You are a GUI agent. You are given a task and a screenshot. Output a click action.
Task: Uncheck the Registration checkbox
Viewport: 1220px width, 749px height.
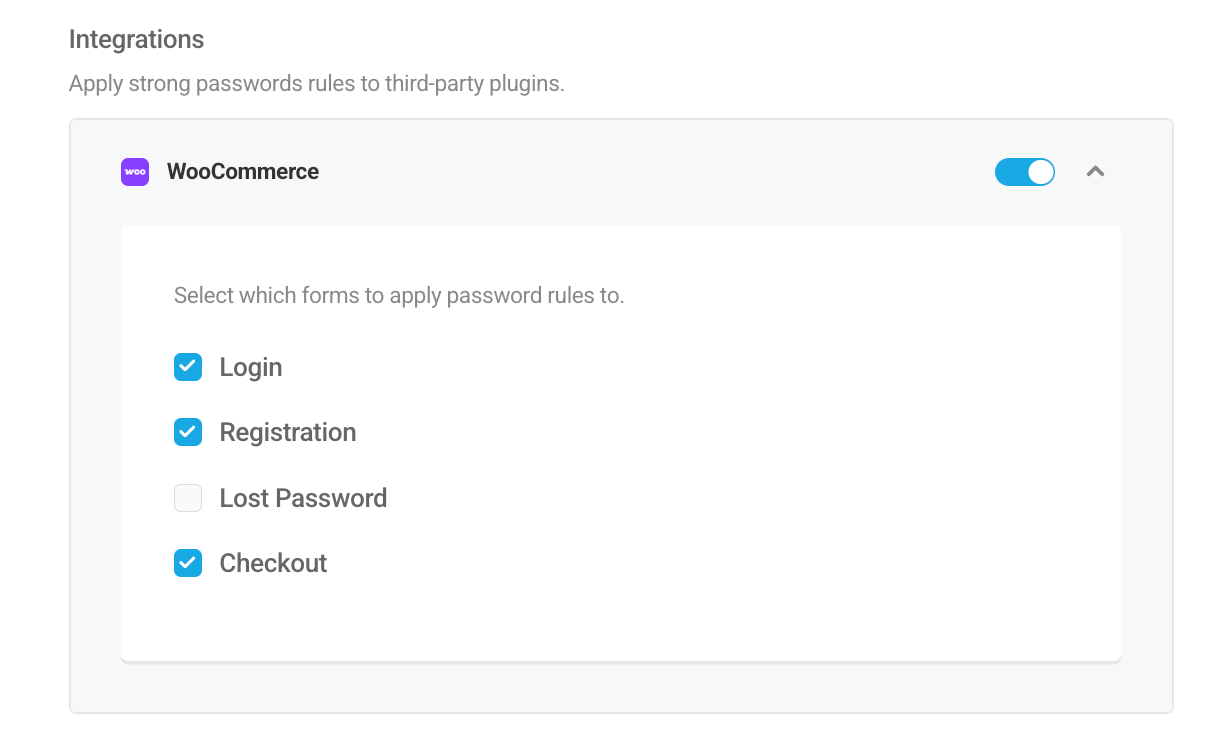188,432
